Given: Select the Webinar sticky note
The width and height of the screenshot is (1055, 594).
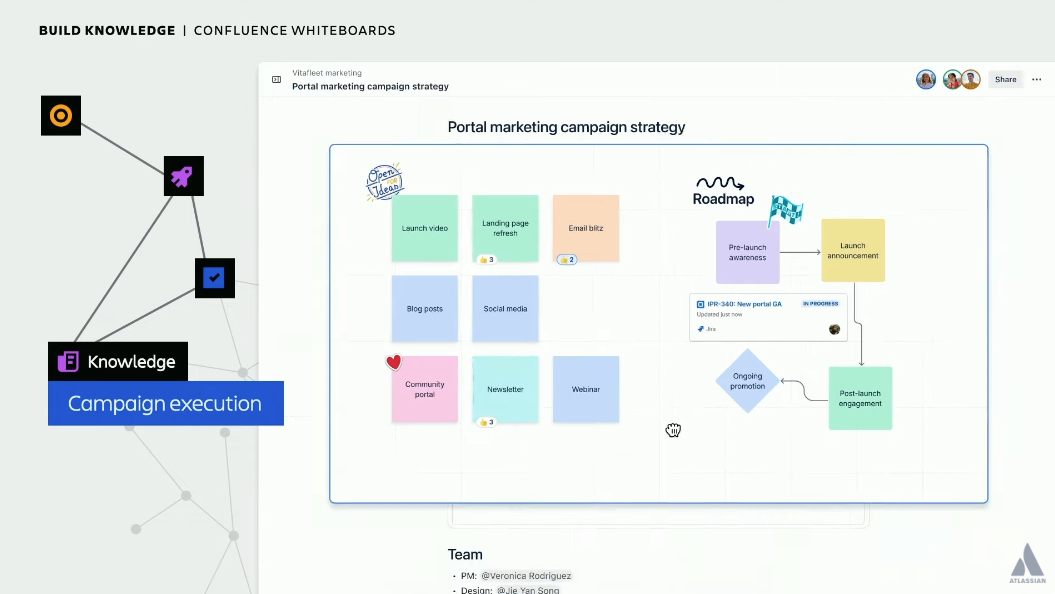Looking at the screenshot, I should pyautogui.click(x=586, y=389).
